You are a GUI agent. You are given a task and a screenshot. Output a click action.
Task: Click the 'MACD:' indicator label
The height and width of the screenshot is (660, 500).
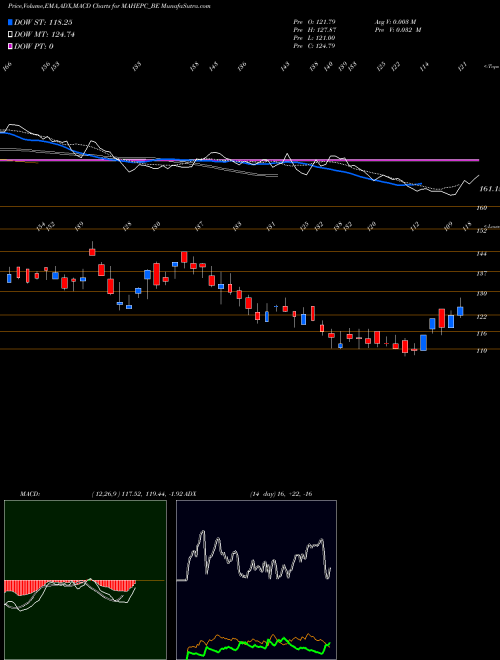tap(30, 494)
